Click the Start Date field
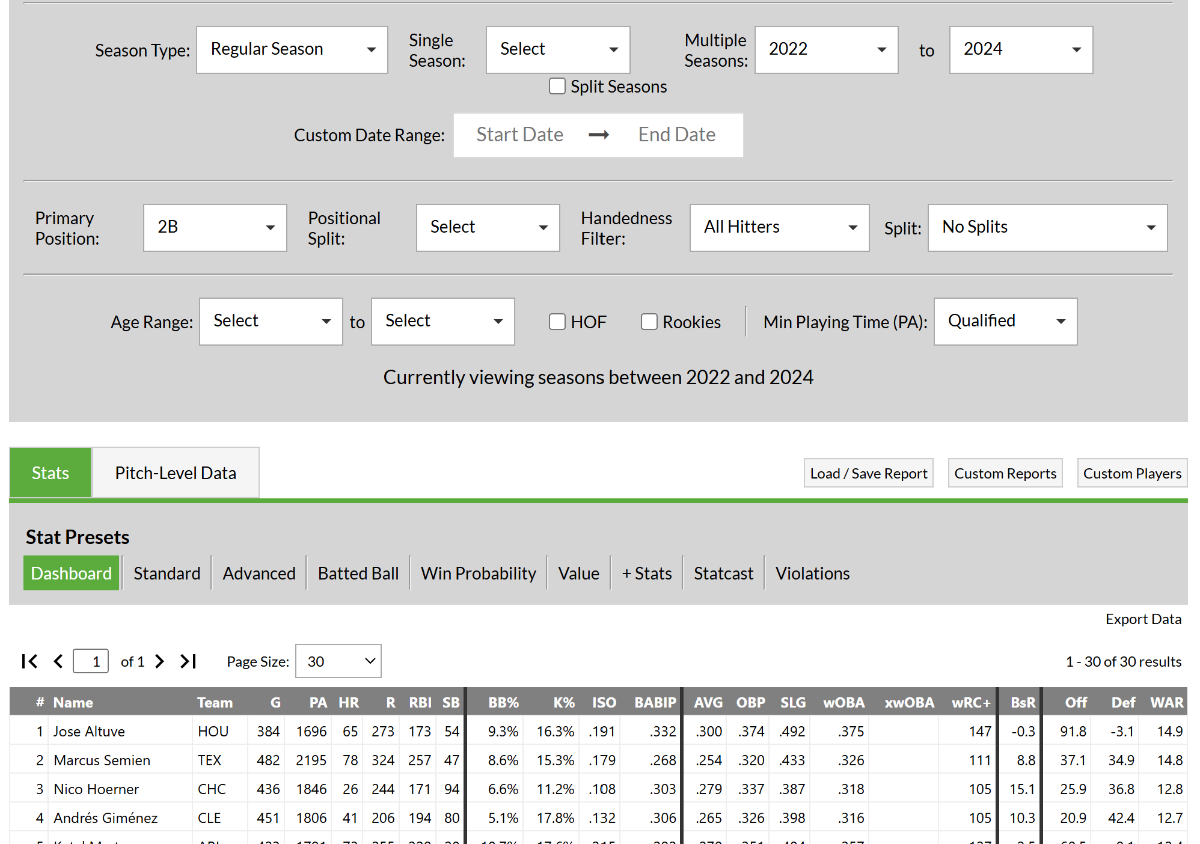 click(x=520, y=135)
